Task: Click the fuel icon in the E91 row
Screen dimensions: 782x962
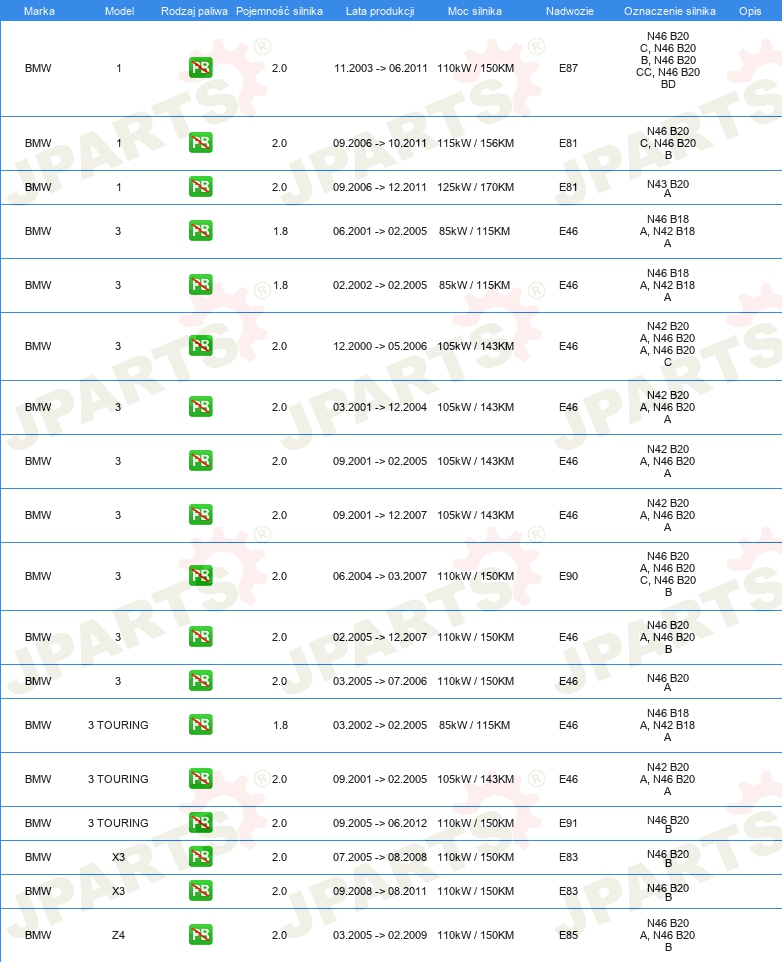Action: pos(201,823)
